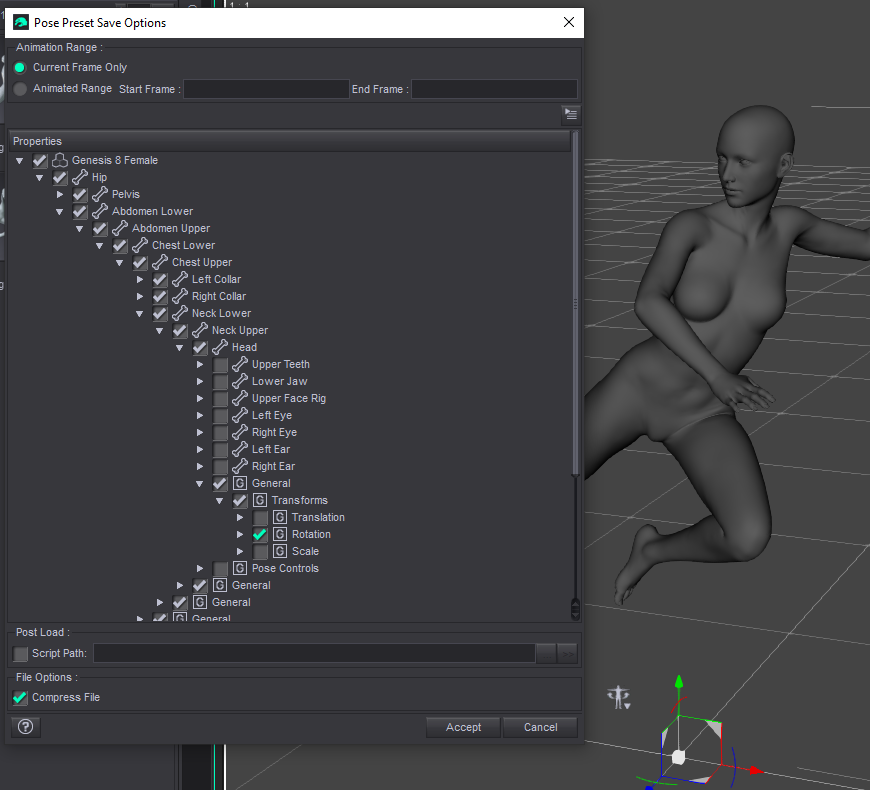The image size is (870, 790).
Task: Select the Animated Range radio button
Action: click(20, 89)
